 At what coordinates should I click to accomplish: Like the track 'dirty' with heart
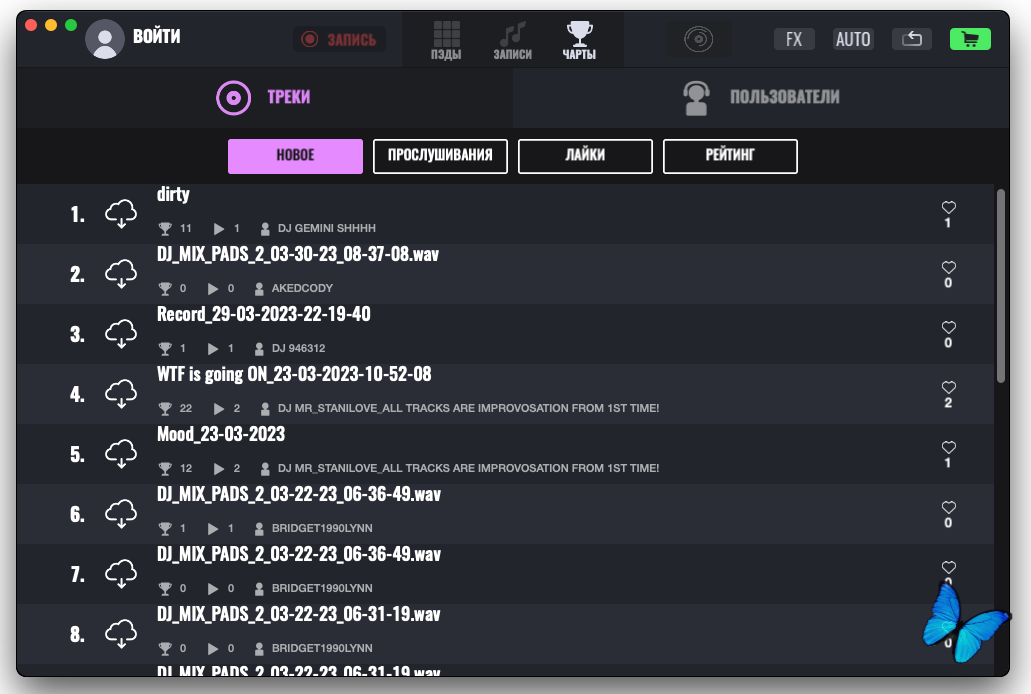(x=948, y=208)
